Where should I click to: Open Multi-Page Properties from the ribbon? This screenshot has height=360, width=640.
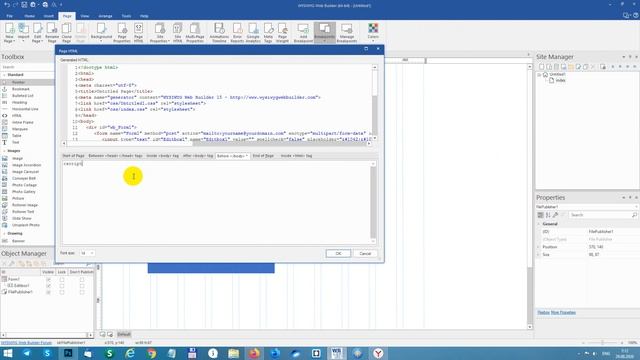click(195, 33)
